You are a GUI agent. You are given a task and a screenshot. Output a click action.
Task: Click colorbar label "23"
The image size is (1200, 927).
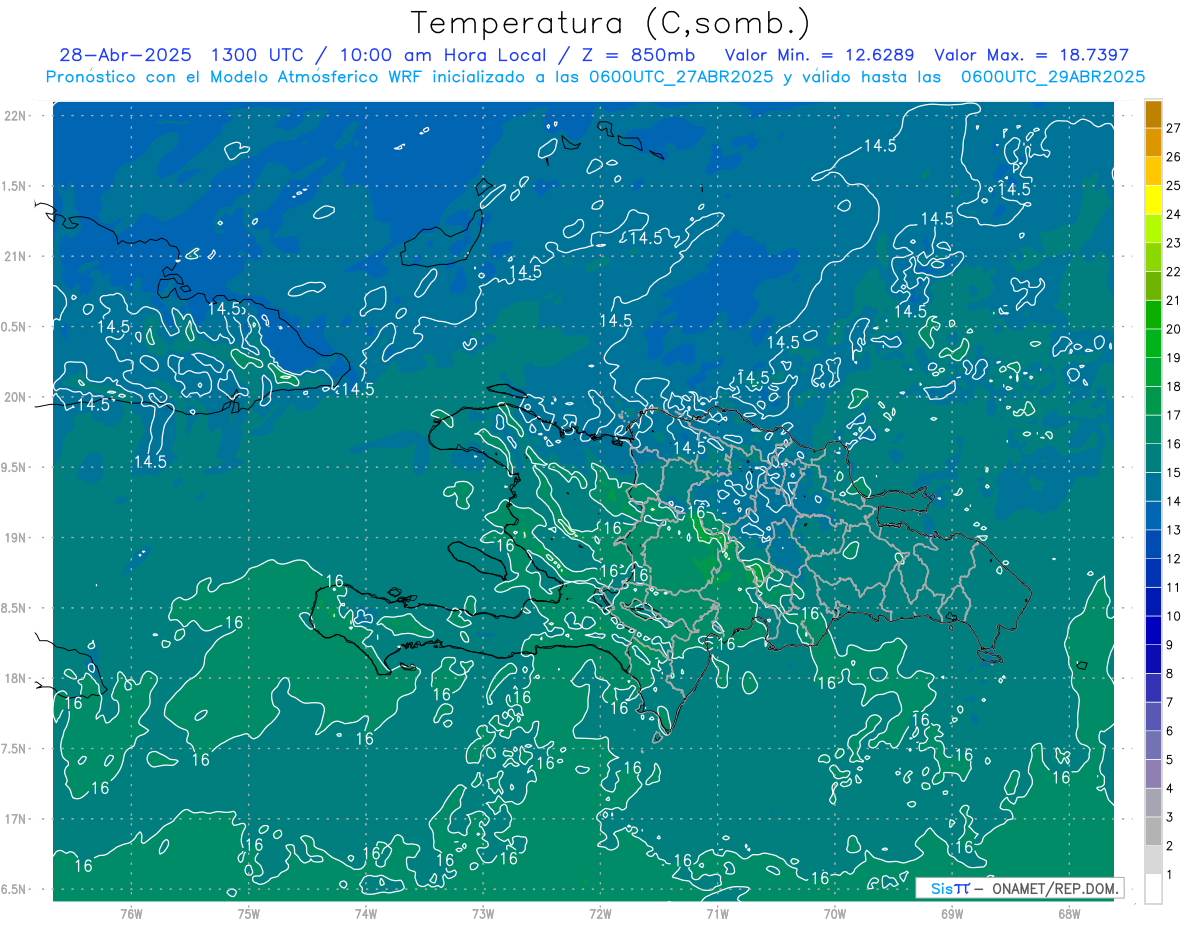point(1174,243)
